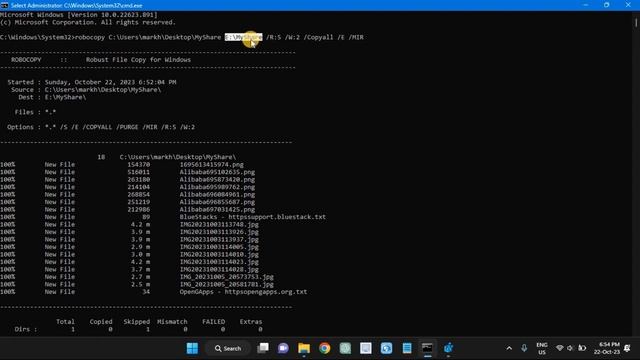Click file name IMG20231003113937.jpg

(x=219, y=239)
